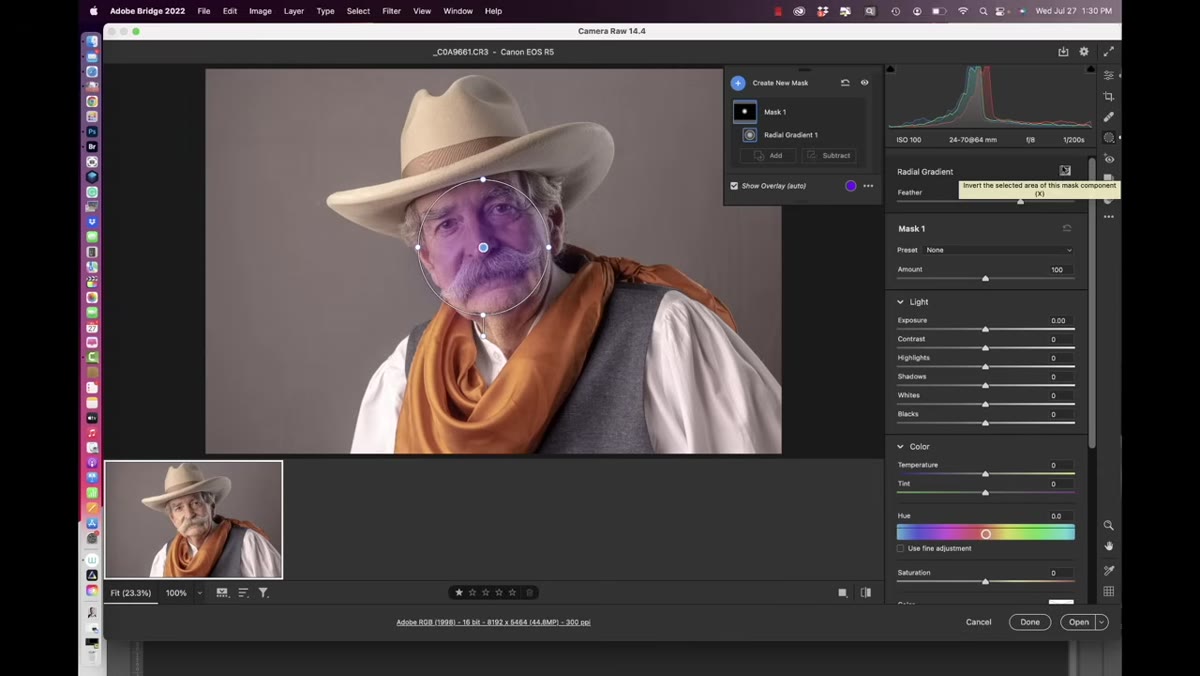Click the Feather slider handle
1200x676 pixels.
click(x=1020, y=201)
